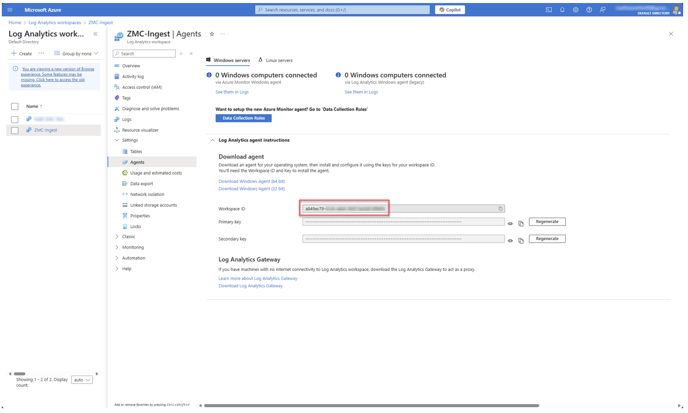Tick the checkbox for the blurred workspace row

pyautogui.click(x=14, y=119)
